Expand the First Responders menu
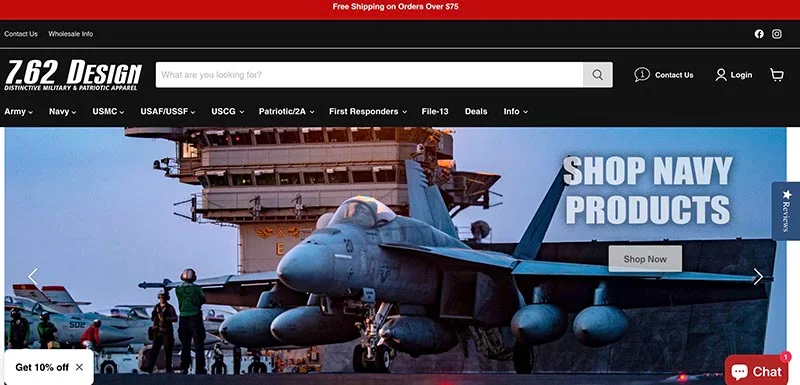 point(368,111)
